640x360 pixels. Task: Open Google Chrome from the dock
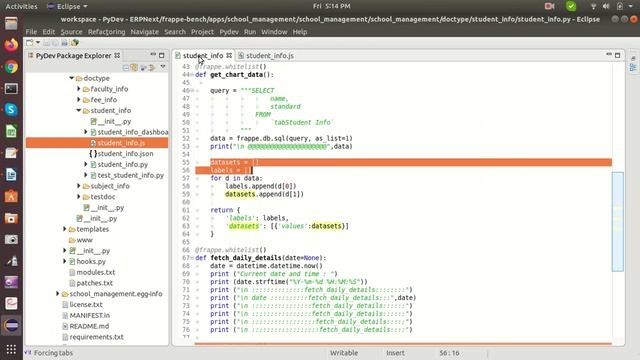11,67
